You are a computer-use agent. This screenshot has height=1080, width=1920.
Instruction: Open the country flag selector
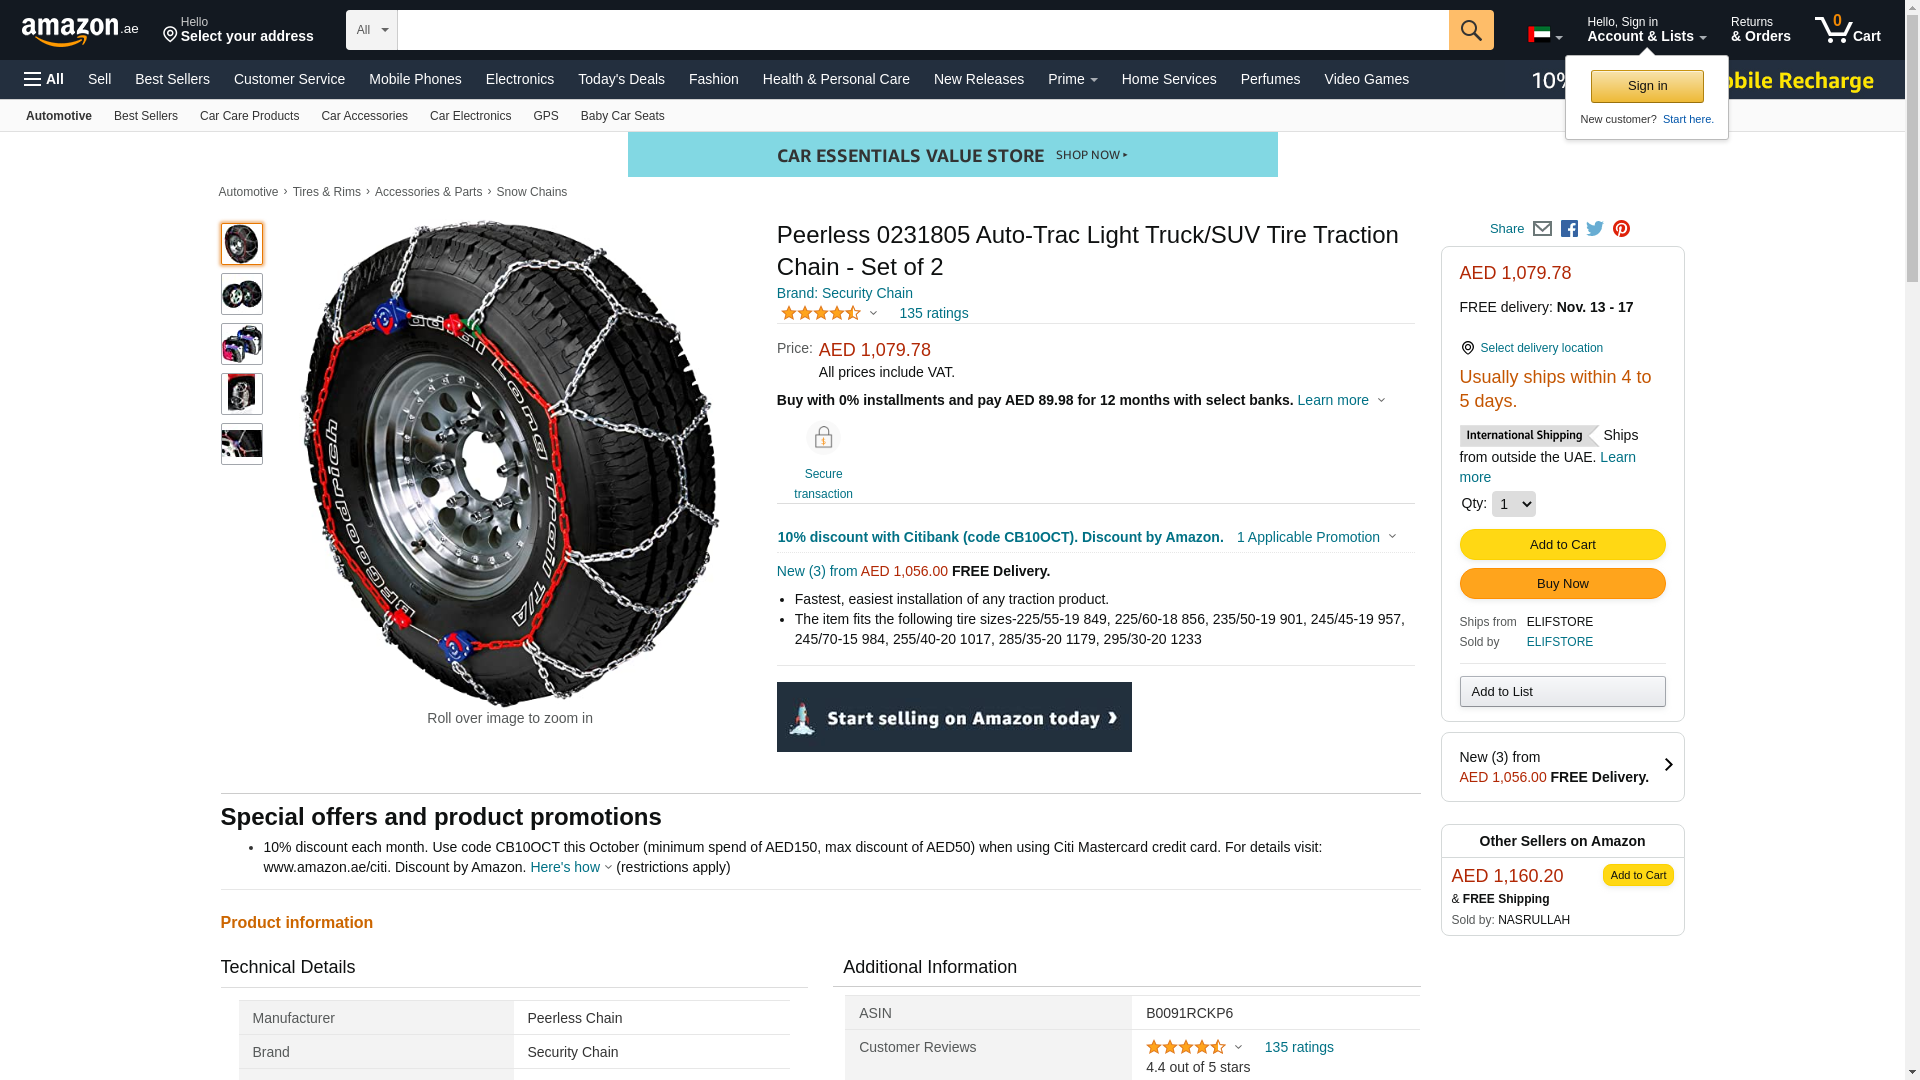(1544, 36)
